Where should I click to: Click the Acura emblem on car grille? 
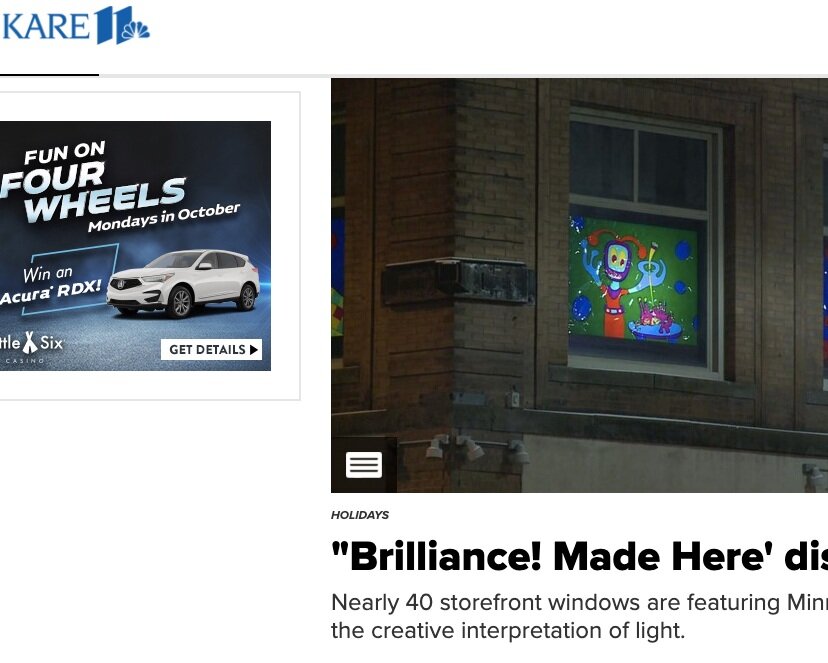[121, 284]
